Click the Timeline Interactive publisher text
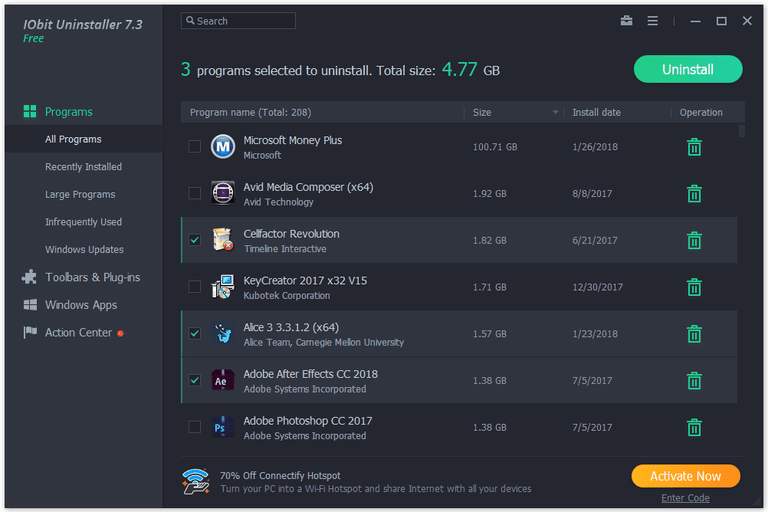768x512 pixels. tap(285, 249)
